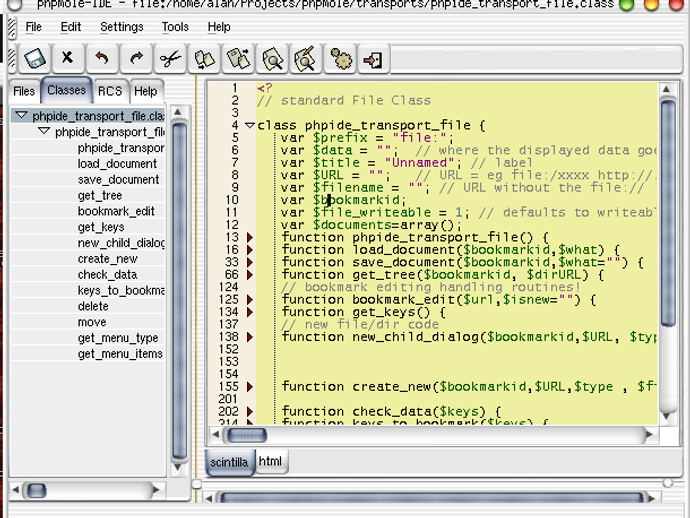Click the class tree horizontal scroll-left arrow
Screen dimensions: 690x518
coord(16,490)
